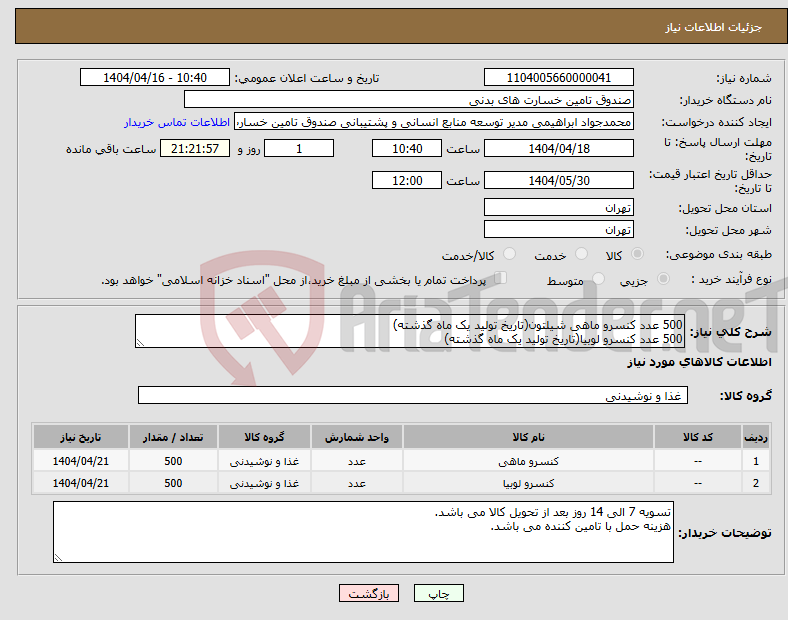Click the request creator name field
Screen dimensions: 788x620
[x=434, y=122]
